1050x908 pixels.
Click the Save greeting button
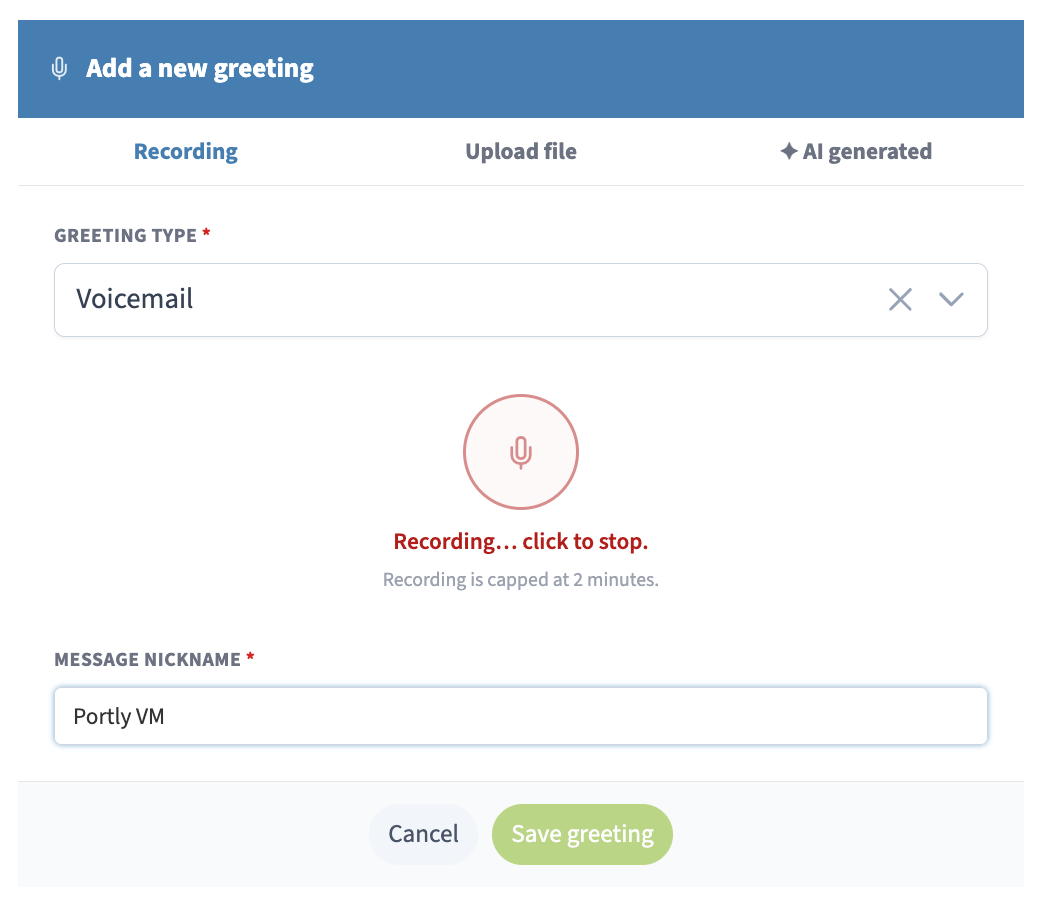tap(582, 834)
